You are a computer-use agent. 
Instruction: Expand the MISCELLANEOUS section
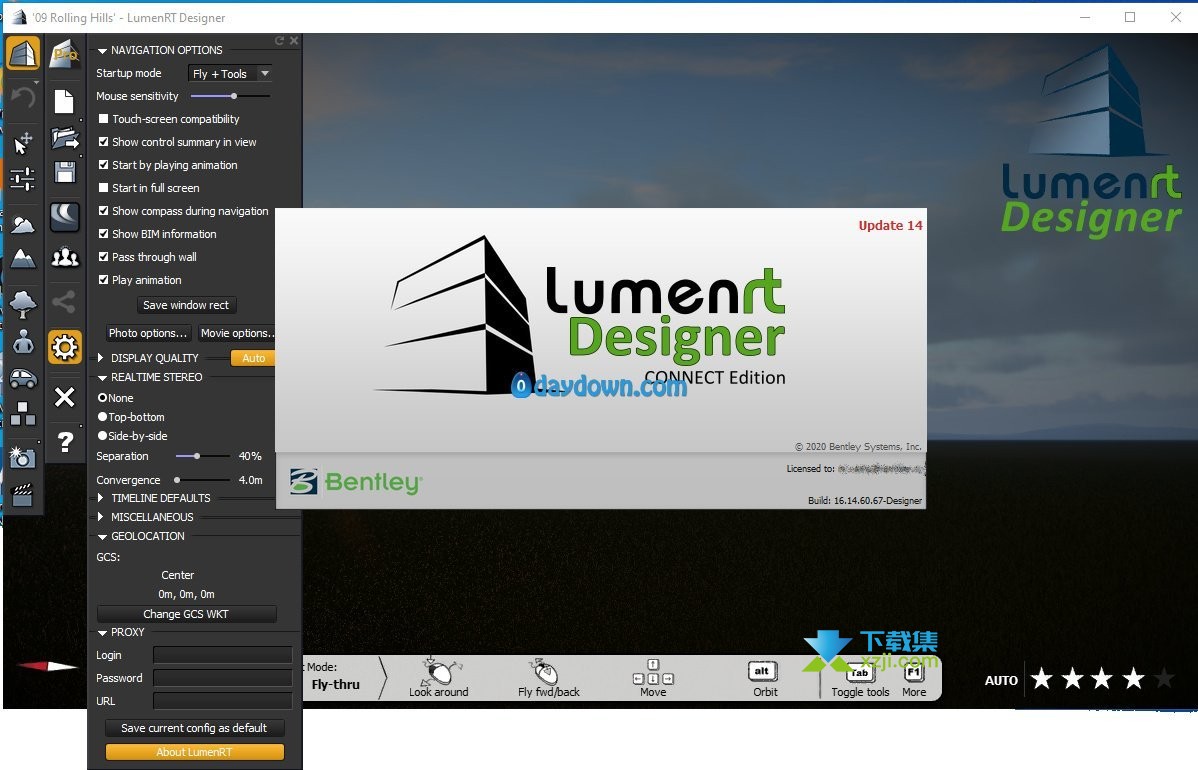coord(101,517)
